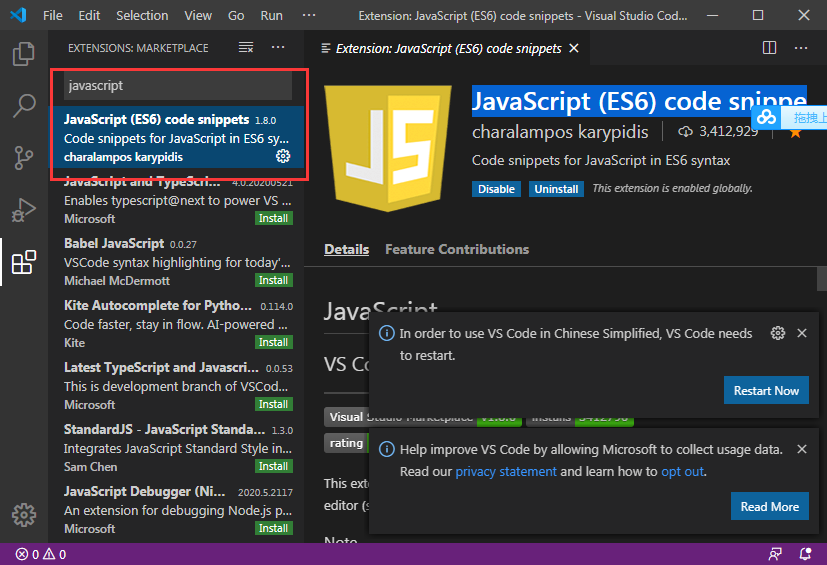Install Latest TypeScript and Javascript extension

click(x=274, y=404)
